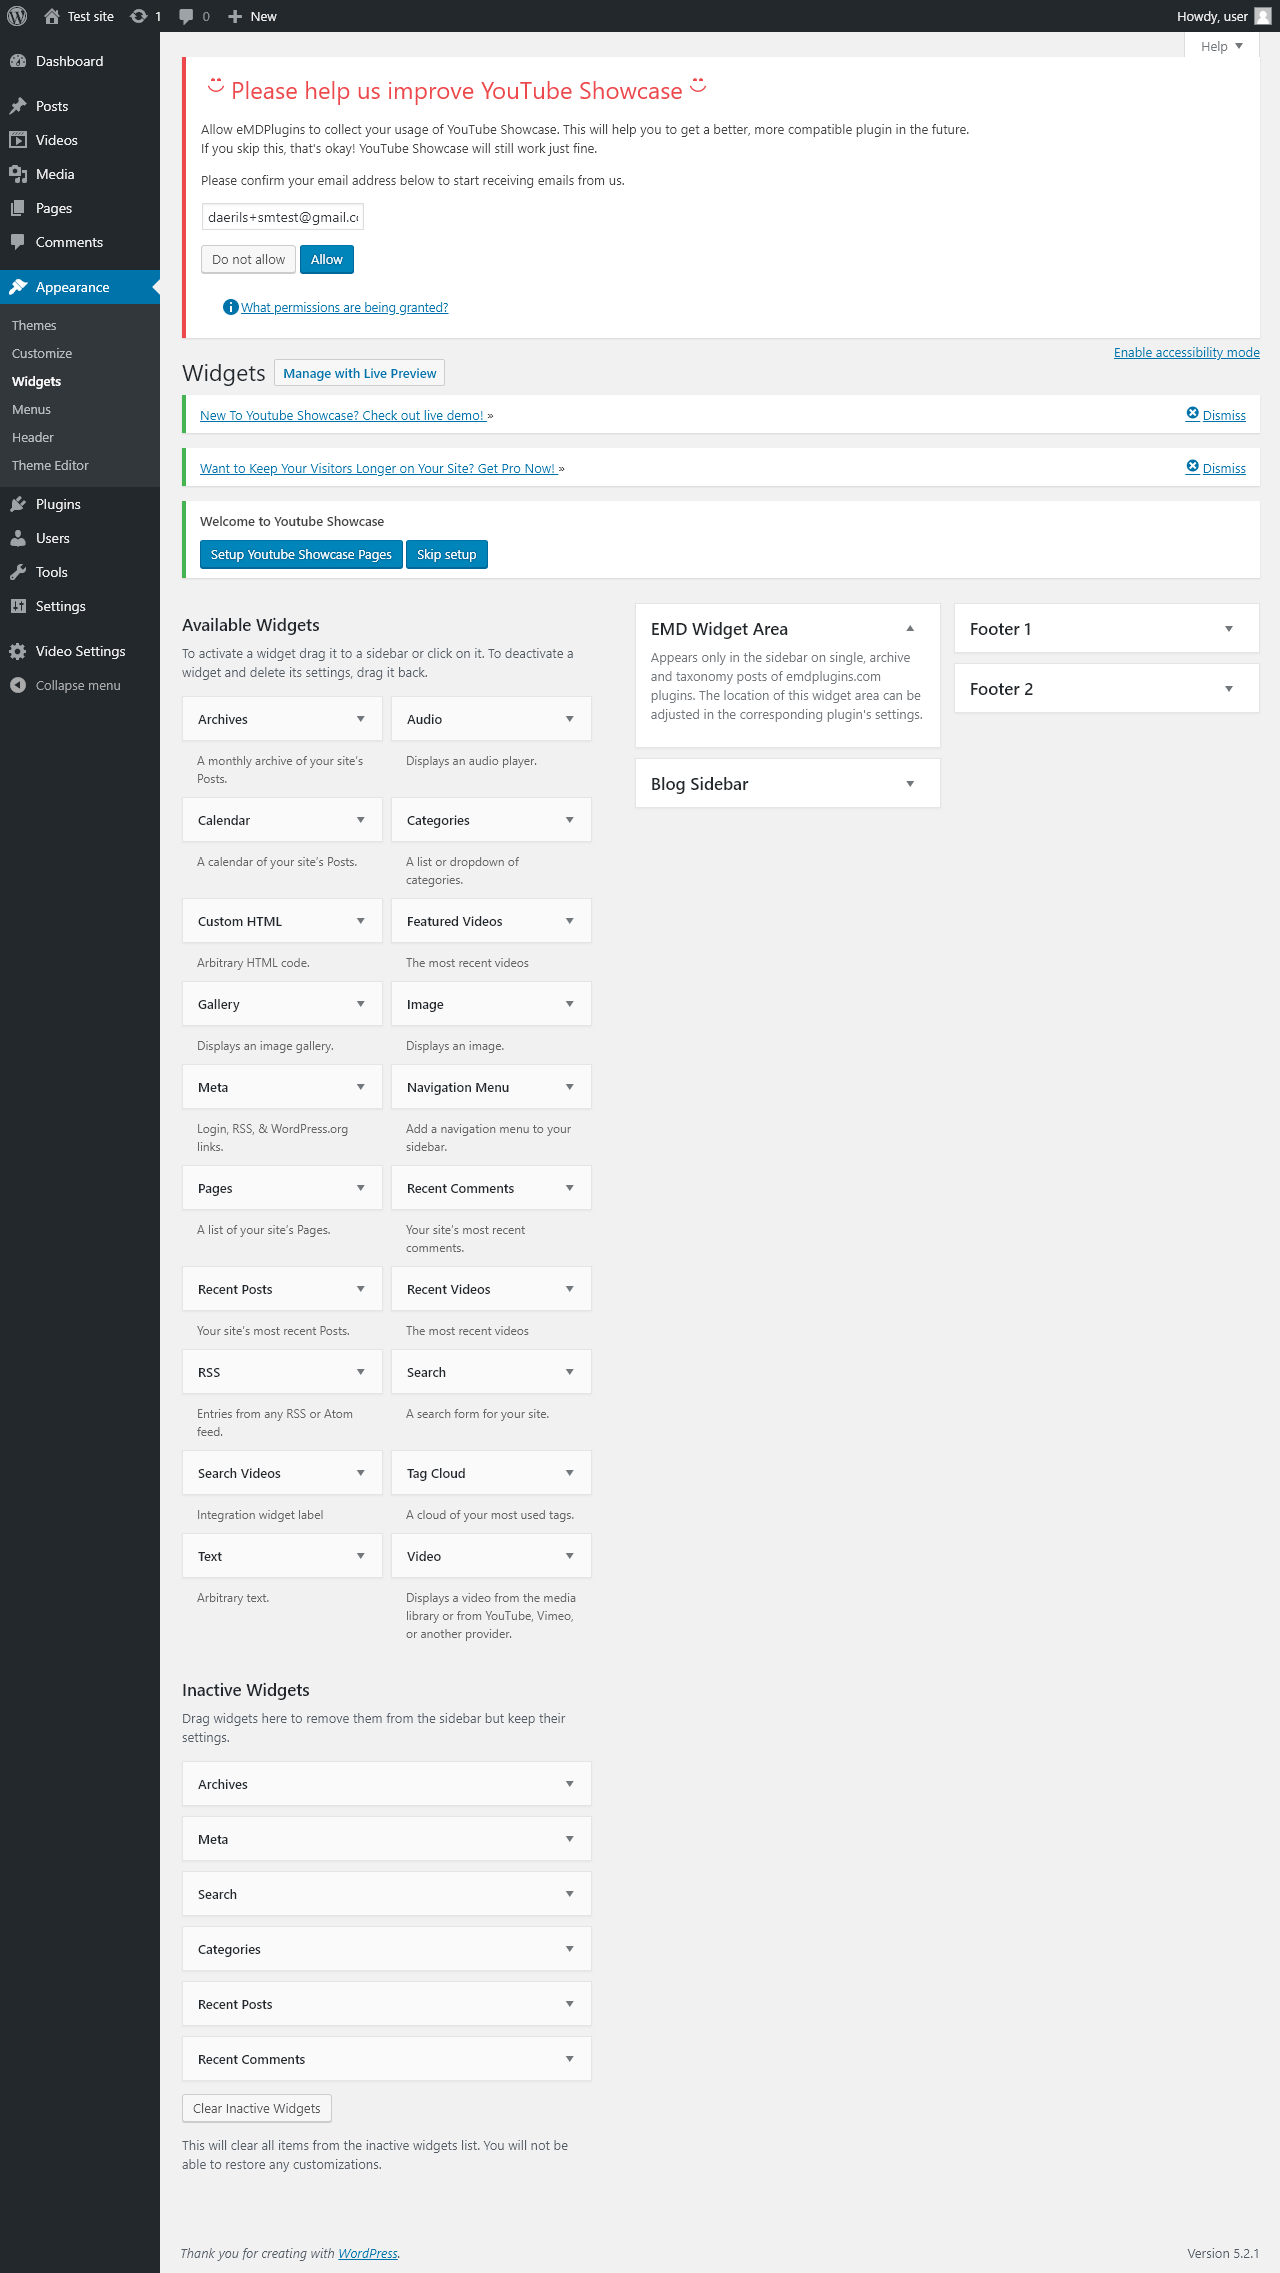1280x2273 pixels.
Task: Go to Theme Editor in Appearance menu
Action: pyautogui.click(x=50, y=465)
